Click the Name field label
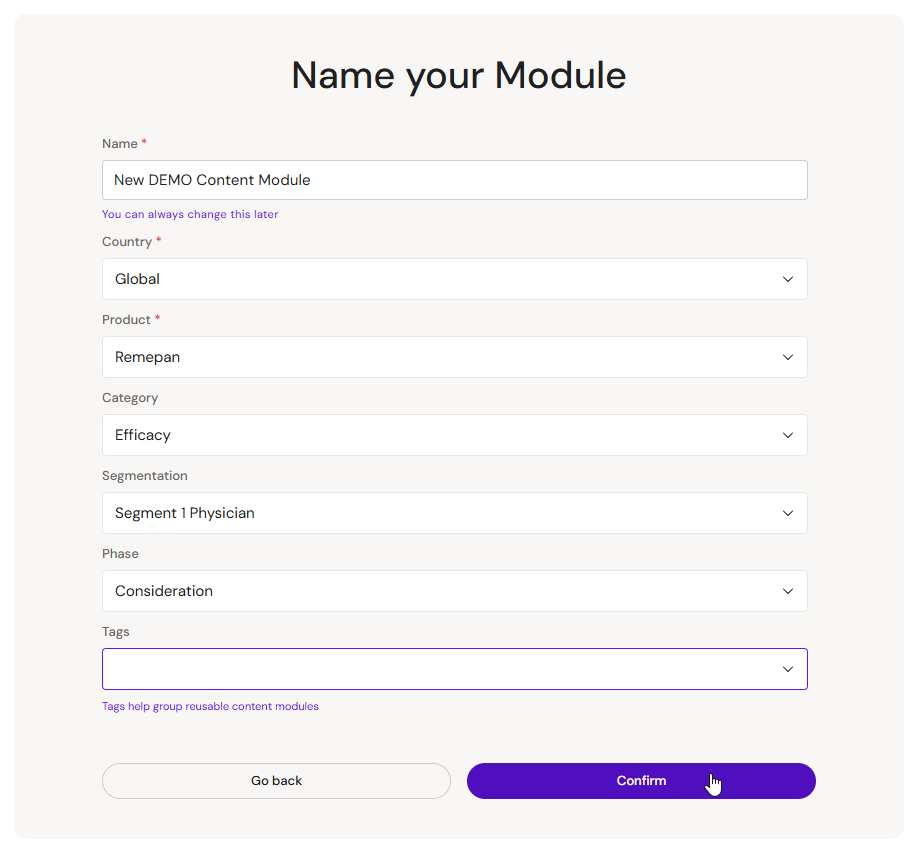The height and width of the screenshot is (853, 921). 120,144
